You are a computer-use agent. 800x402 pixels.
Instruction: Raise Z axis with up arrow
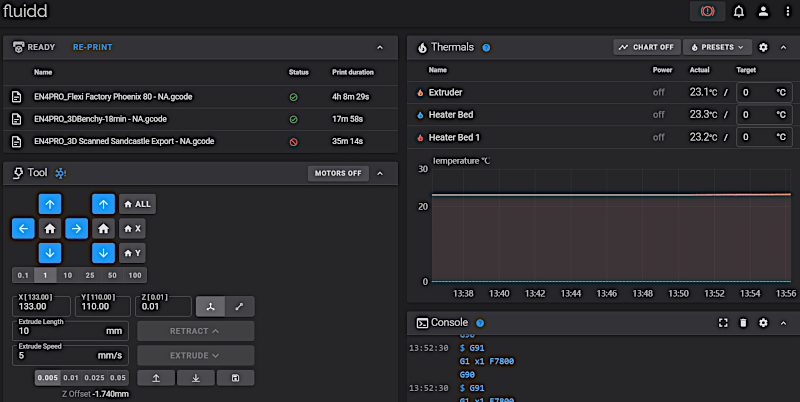(104, 204)
